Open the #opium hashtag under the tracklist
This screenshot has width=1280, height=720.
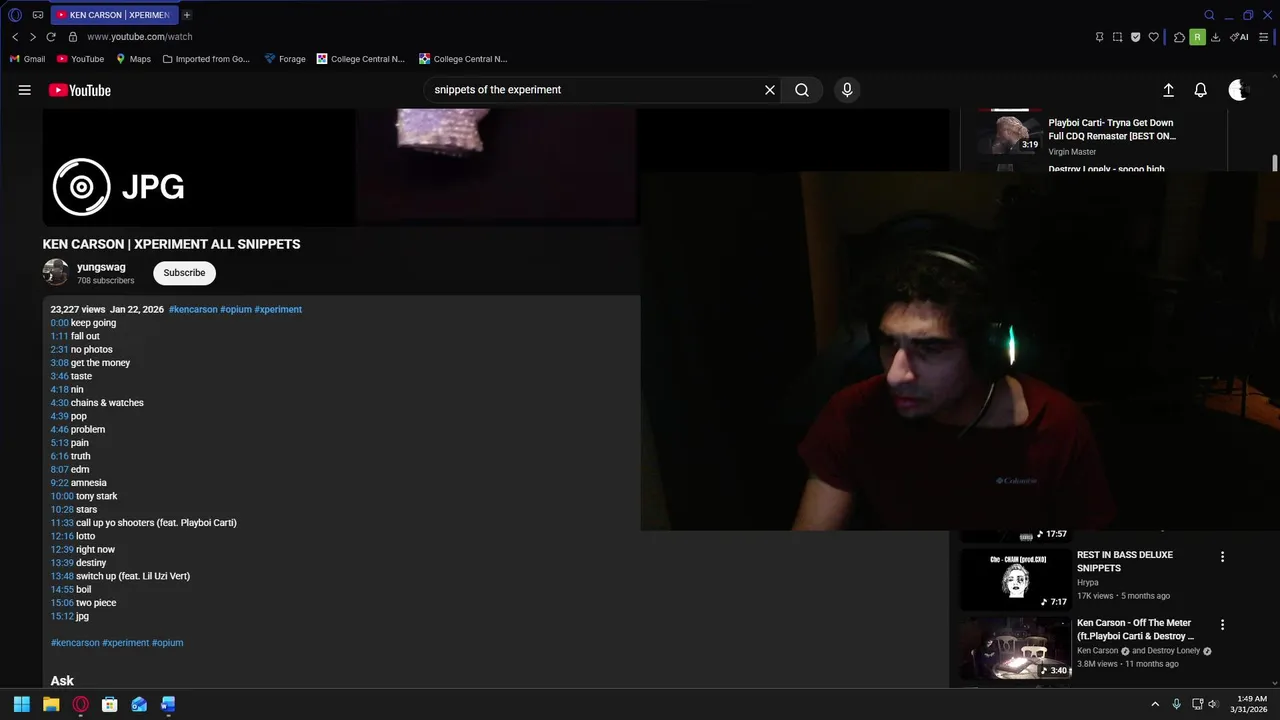[167, 643]
